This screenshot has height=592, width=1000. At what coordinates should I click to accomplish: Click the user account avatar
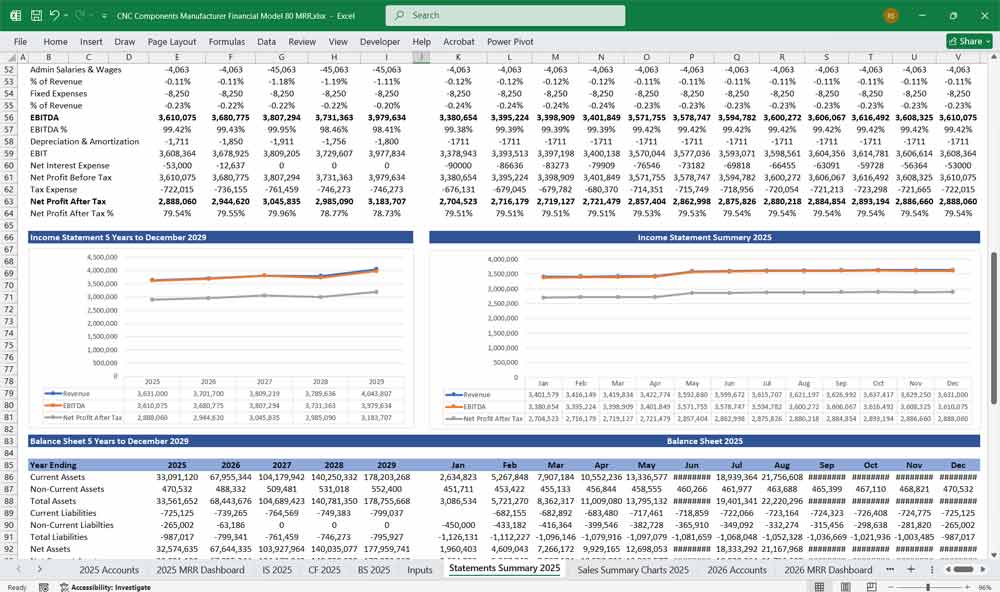click(891, 15)
